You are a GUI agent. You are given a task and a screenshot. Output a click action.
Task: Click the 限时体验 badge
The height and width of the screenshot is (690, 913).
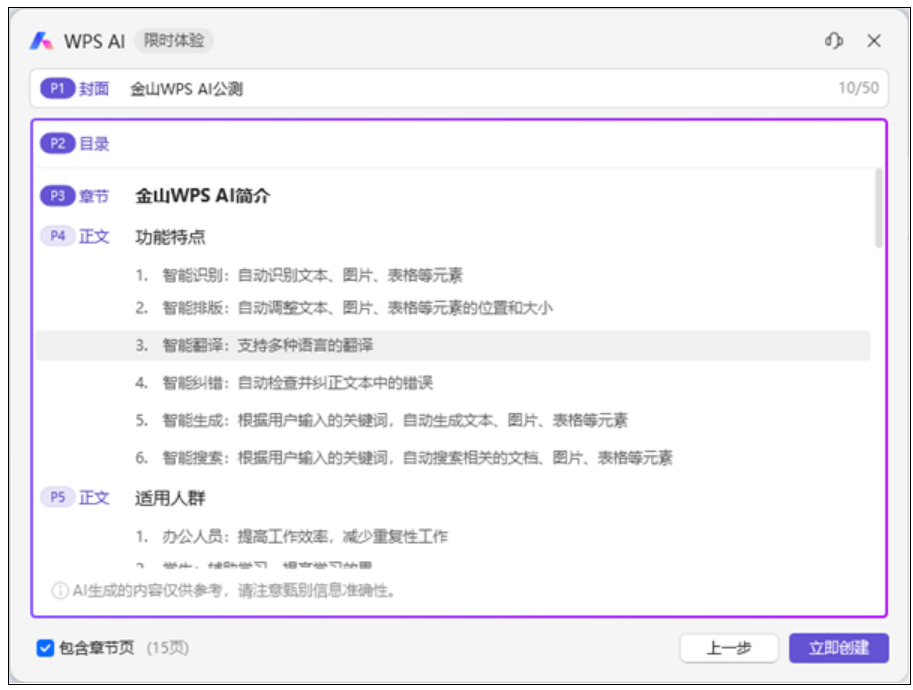pyautogui.click(x=174, y=40)
